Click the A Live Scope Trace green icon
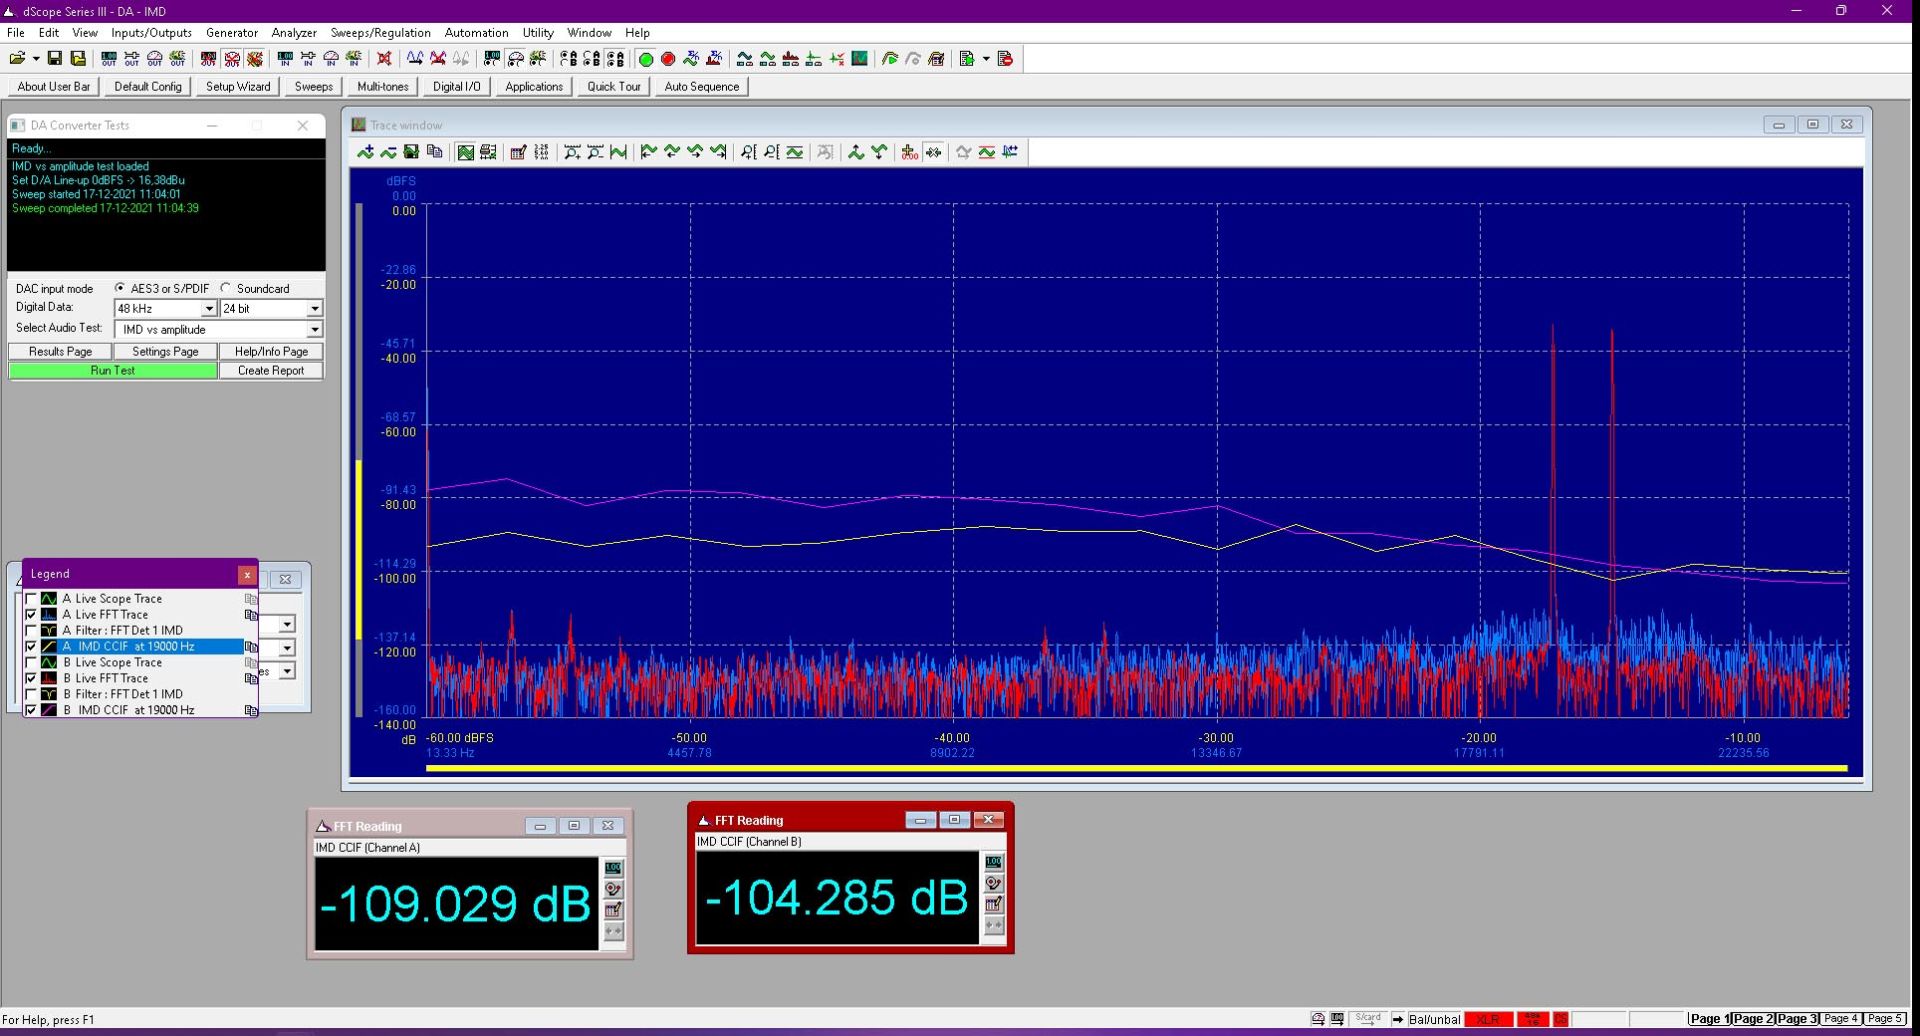The width and height of the screenshot is (1920, 1036). coord(48,599)
